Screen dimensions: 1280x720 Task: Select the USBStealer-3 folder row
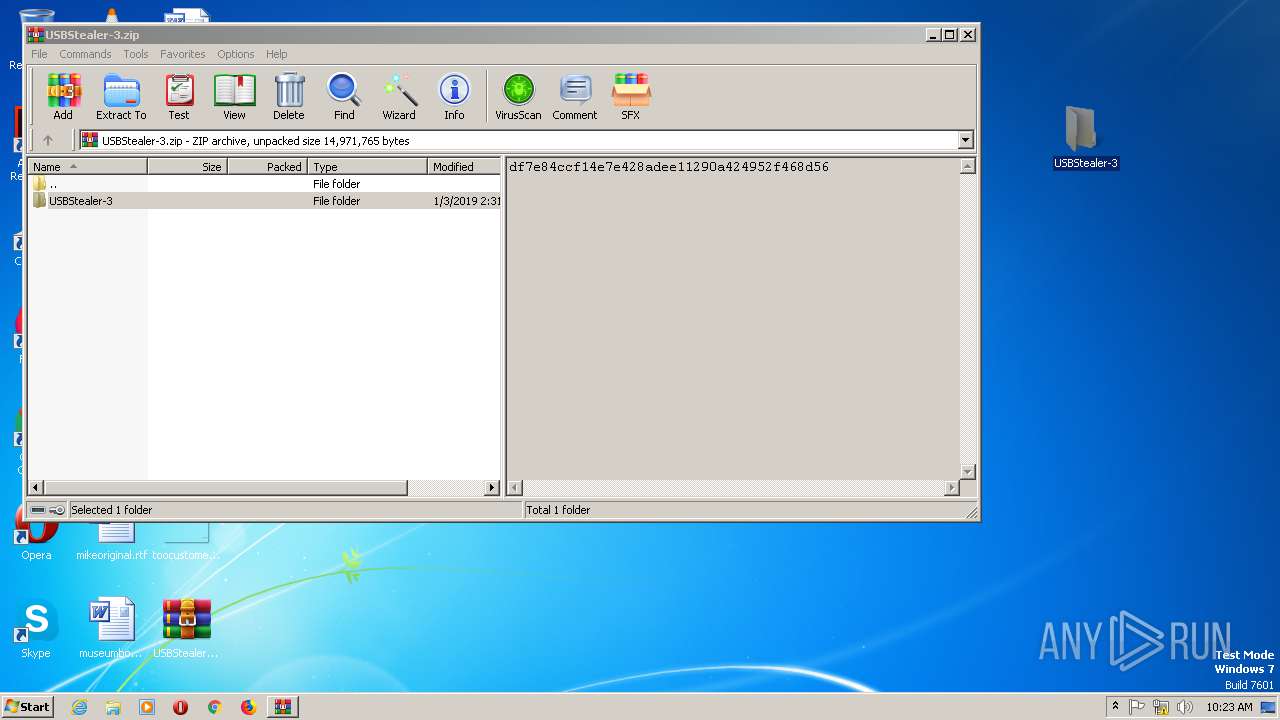[265, 201]
